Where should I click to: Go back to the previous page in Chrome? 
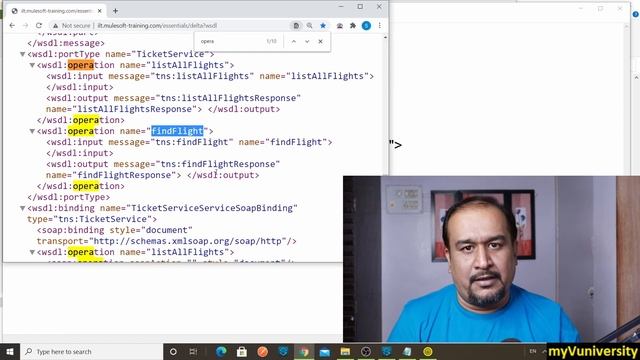pyautogui.click(x=12, y=25)
